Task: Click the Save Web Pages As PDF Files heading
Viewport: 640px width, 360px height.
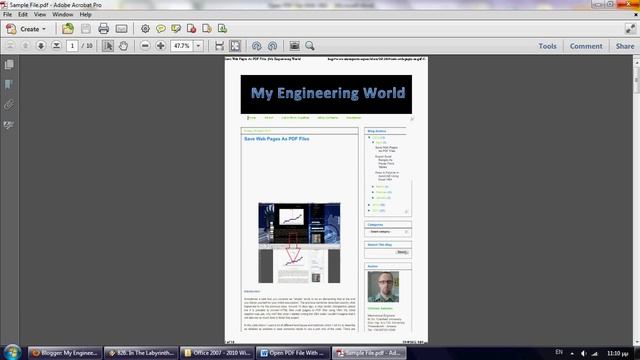Action: click(276, 139)
